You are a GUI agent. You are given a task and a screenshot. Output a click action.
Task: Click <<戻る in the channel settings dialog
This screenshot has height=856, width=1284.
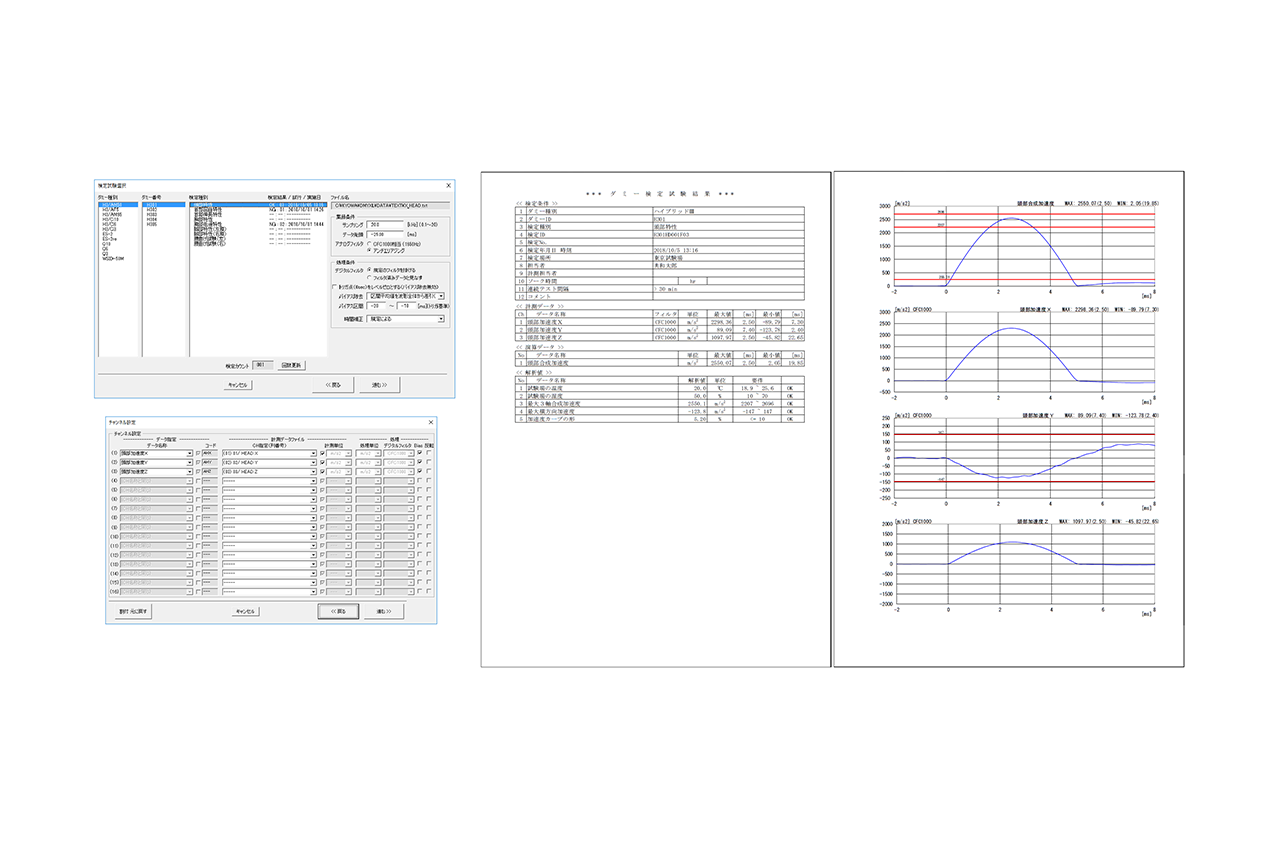click(x=338, y=611)
